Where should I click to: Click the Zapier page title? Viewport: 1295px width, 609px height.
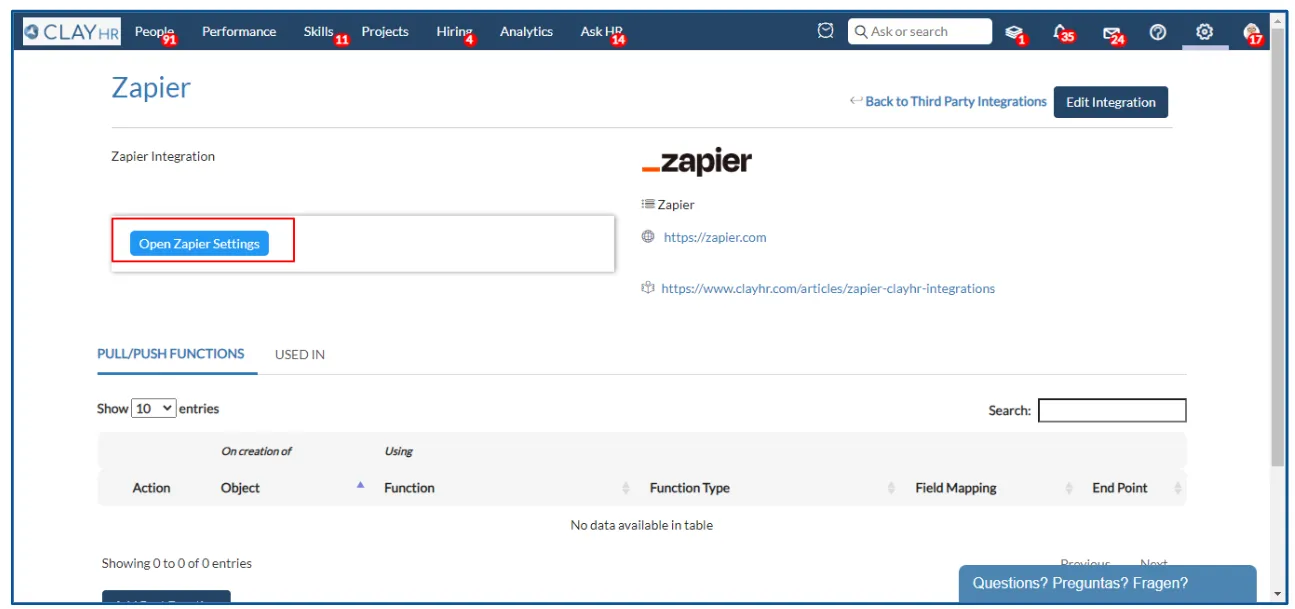point(151,88)
